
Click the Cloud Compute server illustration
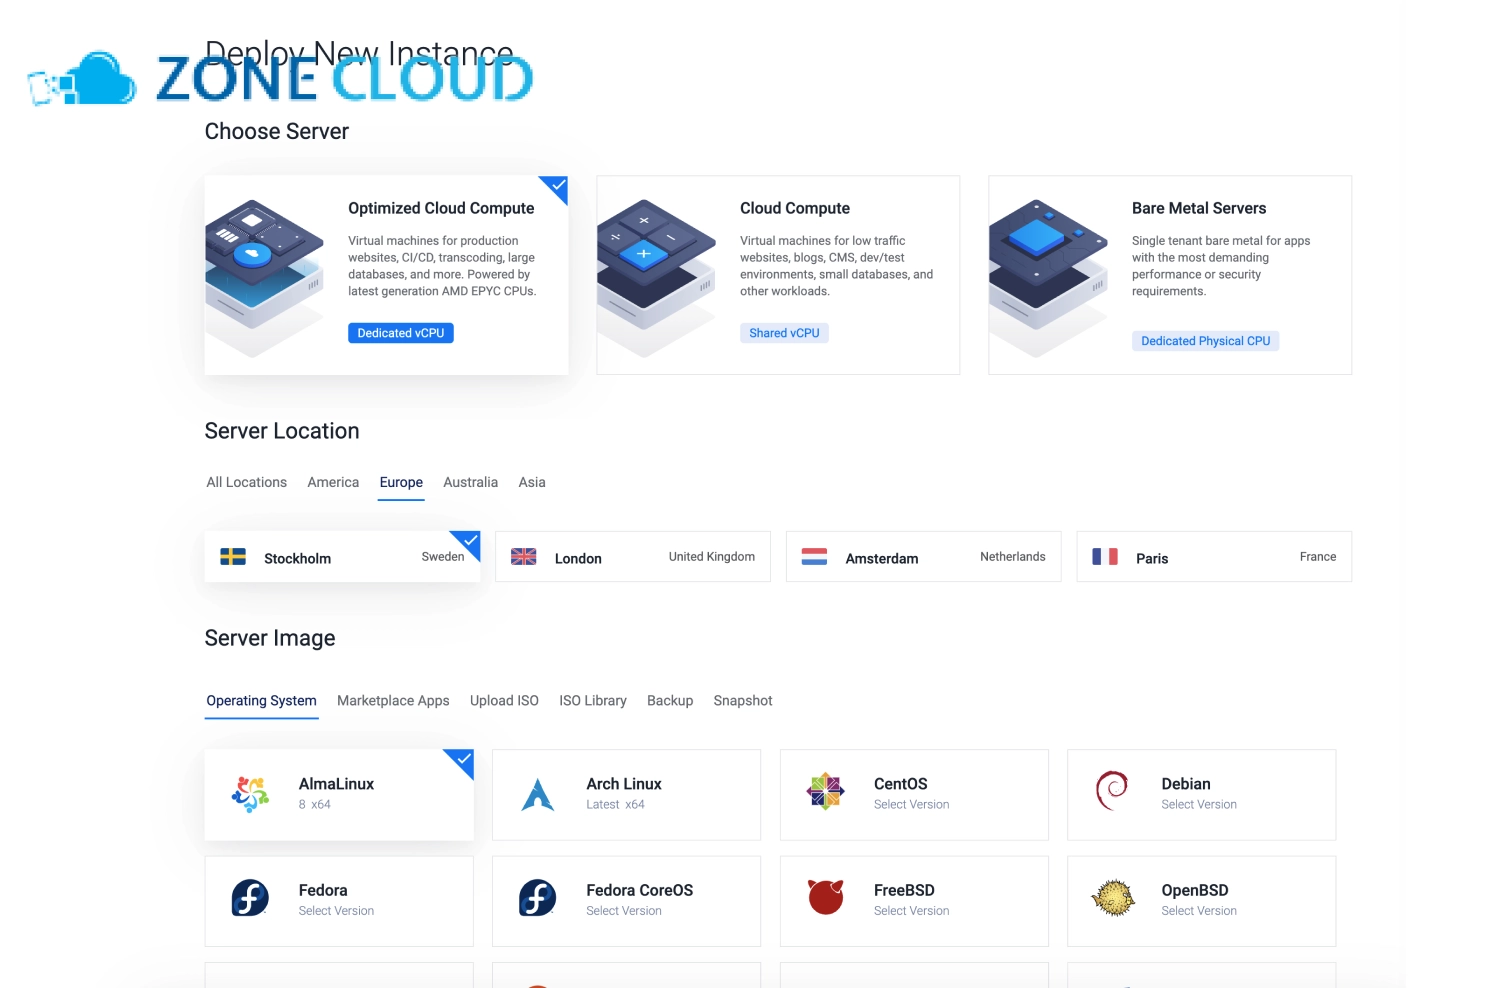coord(656,276)
